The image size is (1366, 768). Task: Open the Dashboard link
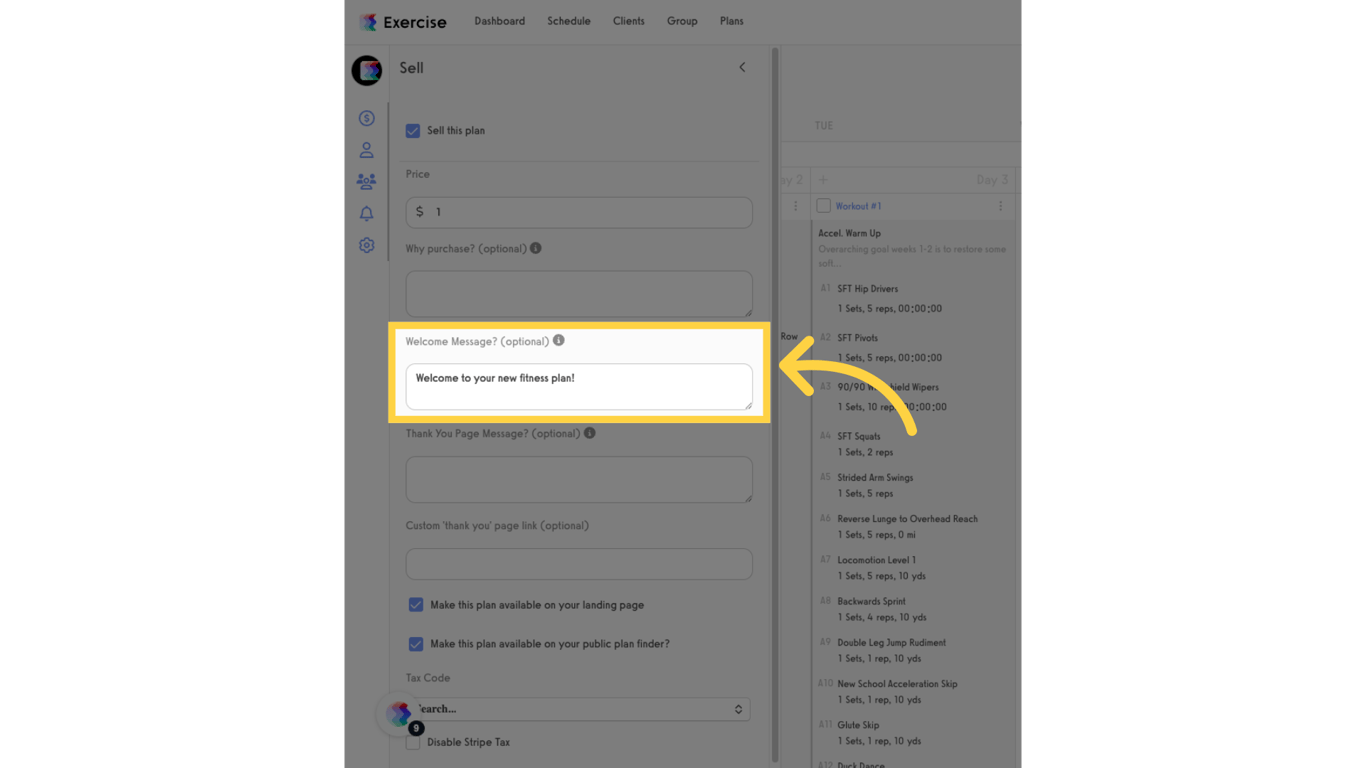pyautogui.click(x=499, y=20)
